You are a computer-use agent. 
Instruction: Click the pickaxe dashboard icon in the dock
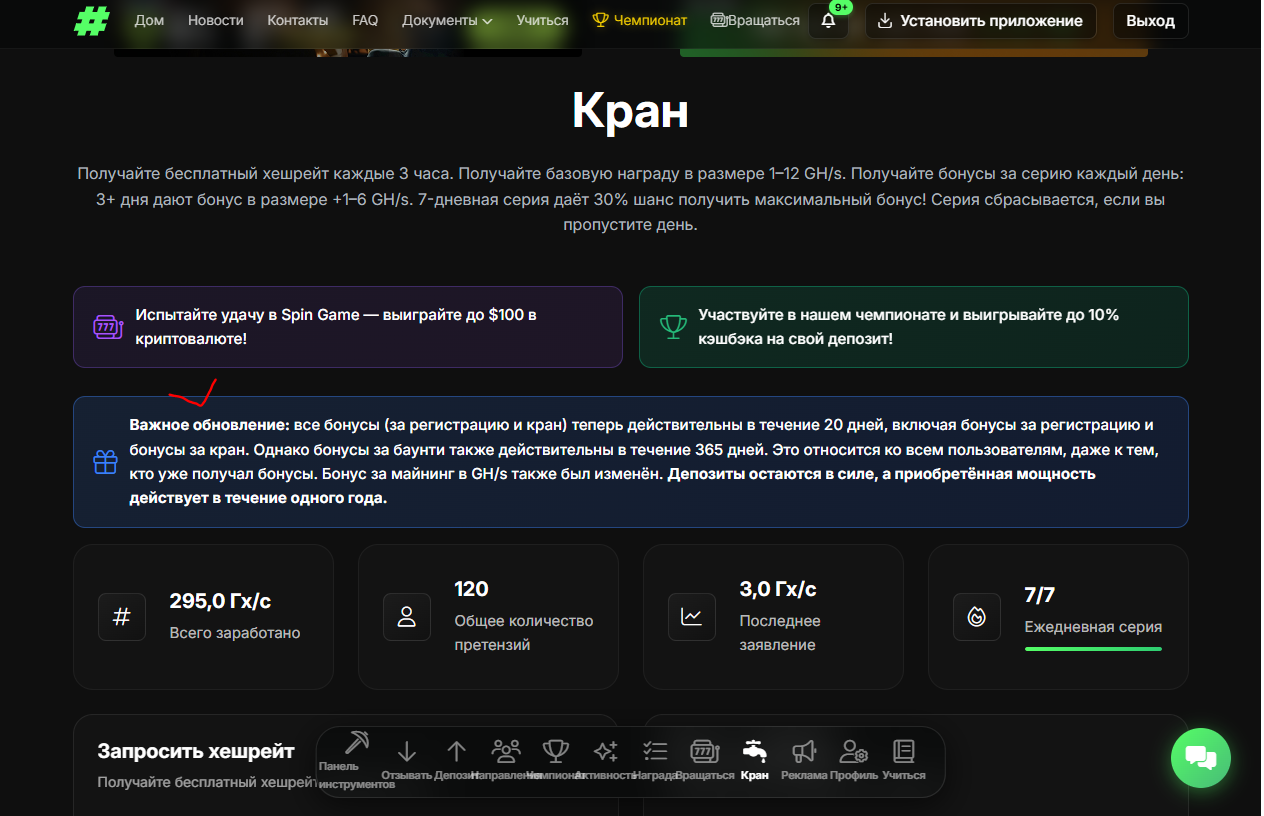357,745
